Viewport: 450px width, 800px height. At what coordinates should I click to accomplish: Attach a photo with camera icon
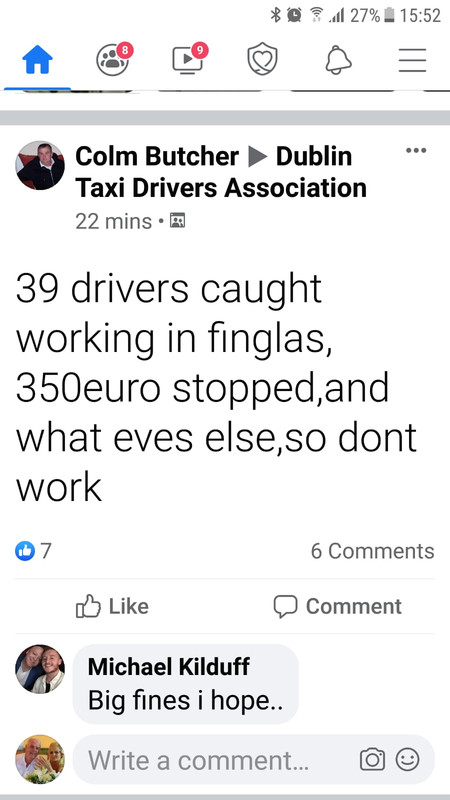372,759
